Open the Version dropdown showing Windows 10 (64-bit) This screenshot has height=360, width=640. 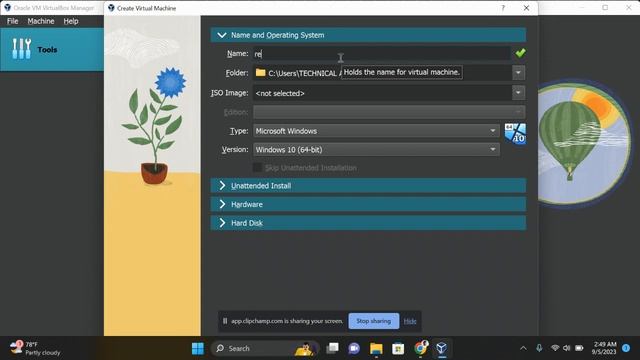376,150
